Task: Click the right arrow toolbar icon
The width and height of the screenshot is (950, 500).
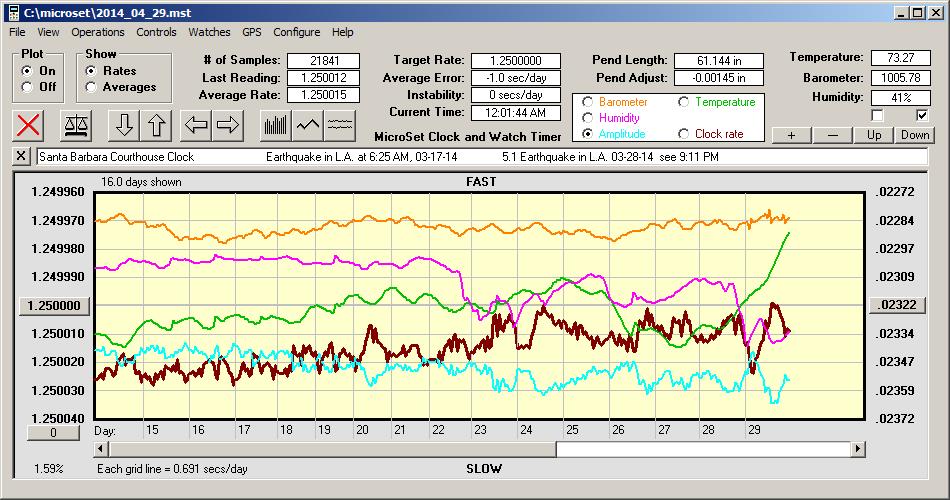Action: [x=228, y=125]
